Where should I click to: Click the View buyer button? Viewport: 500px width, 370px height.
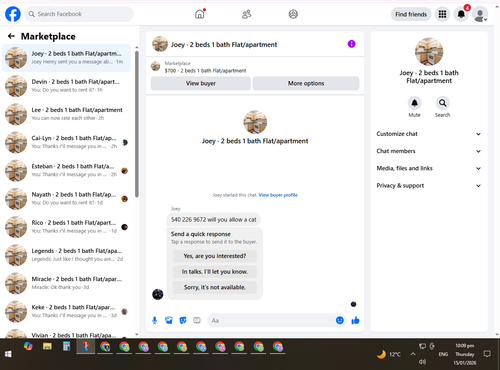pos(201,83)
